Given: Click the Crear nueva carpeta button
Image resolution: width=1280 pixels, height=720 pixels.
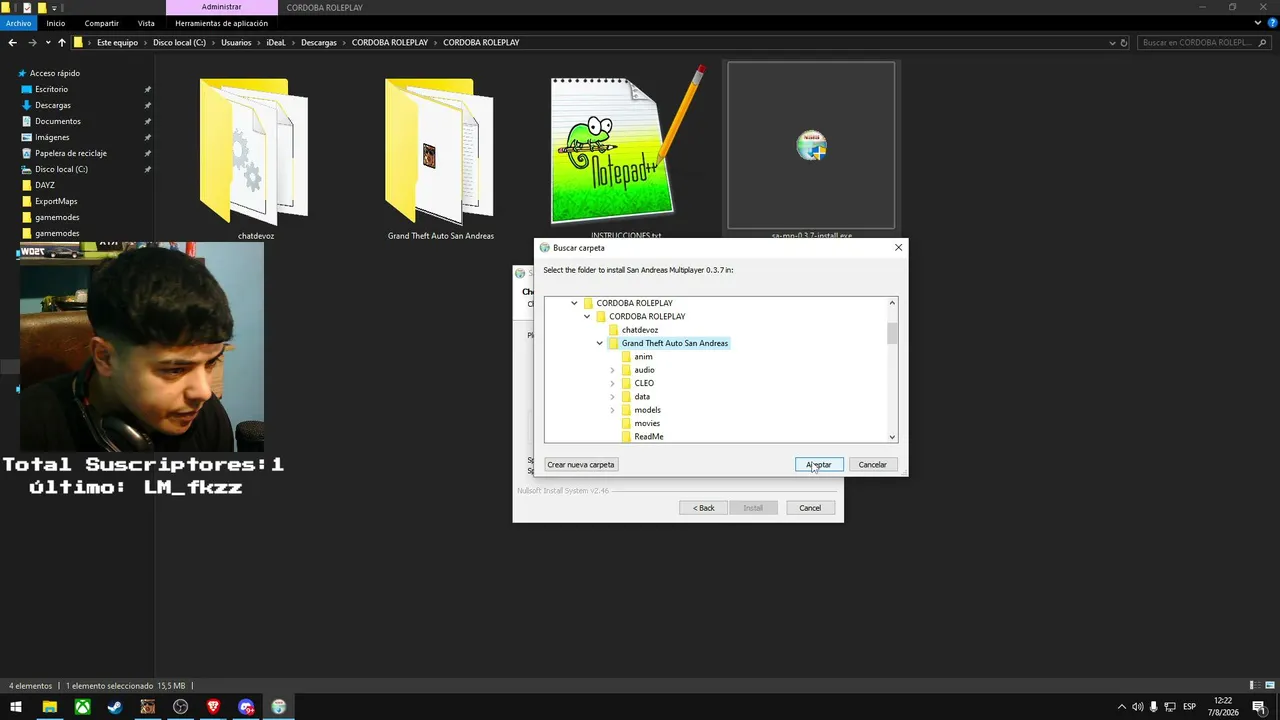Looking at the screenshot, I should click(x=581, y=465).
